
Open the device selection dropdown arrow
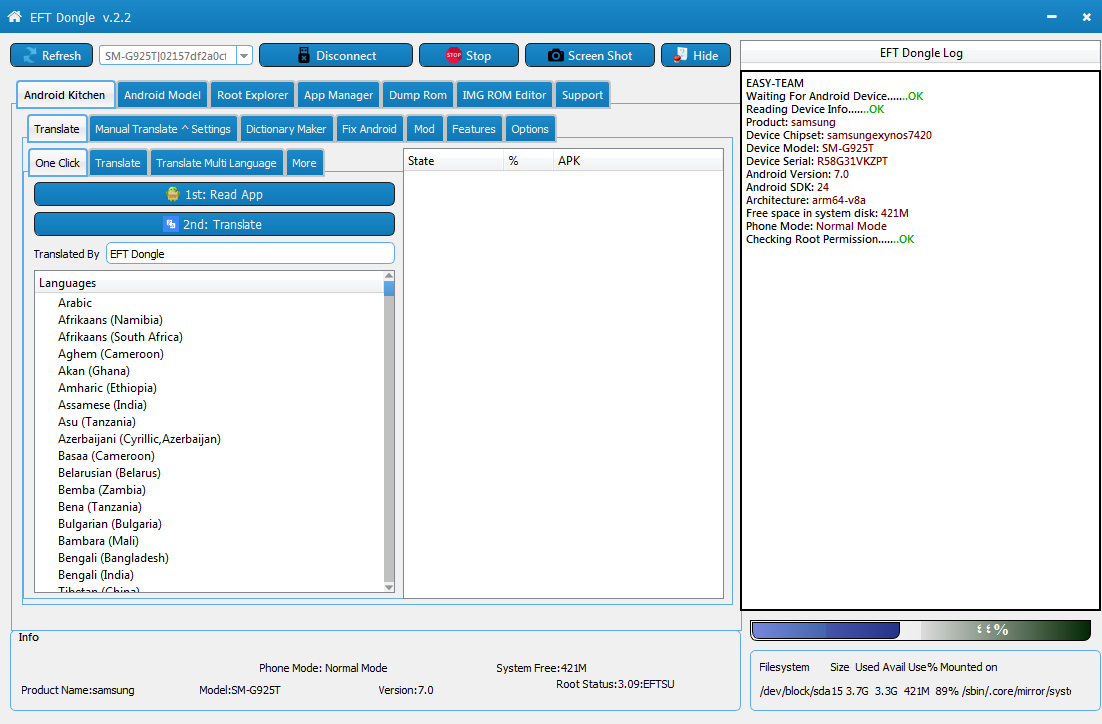pos(244,56)
